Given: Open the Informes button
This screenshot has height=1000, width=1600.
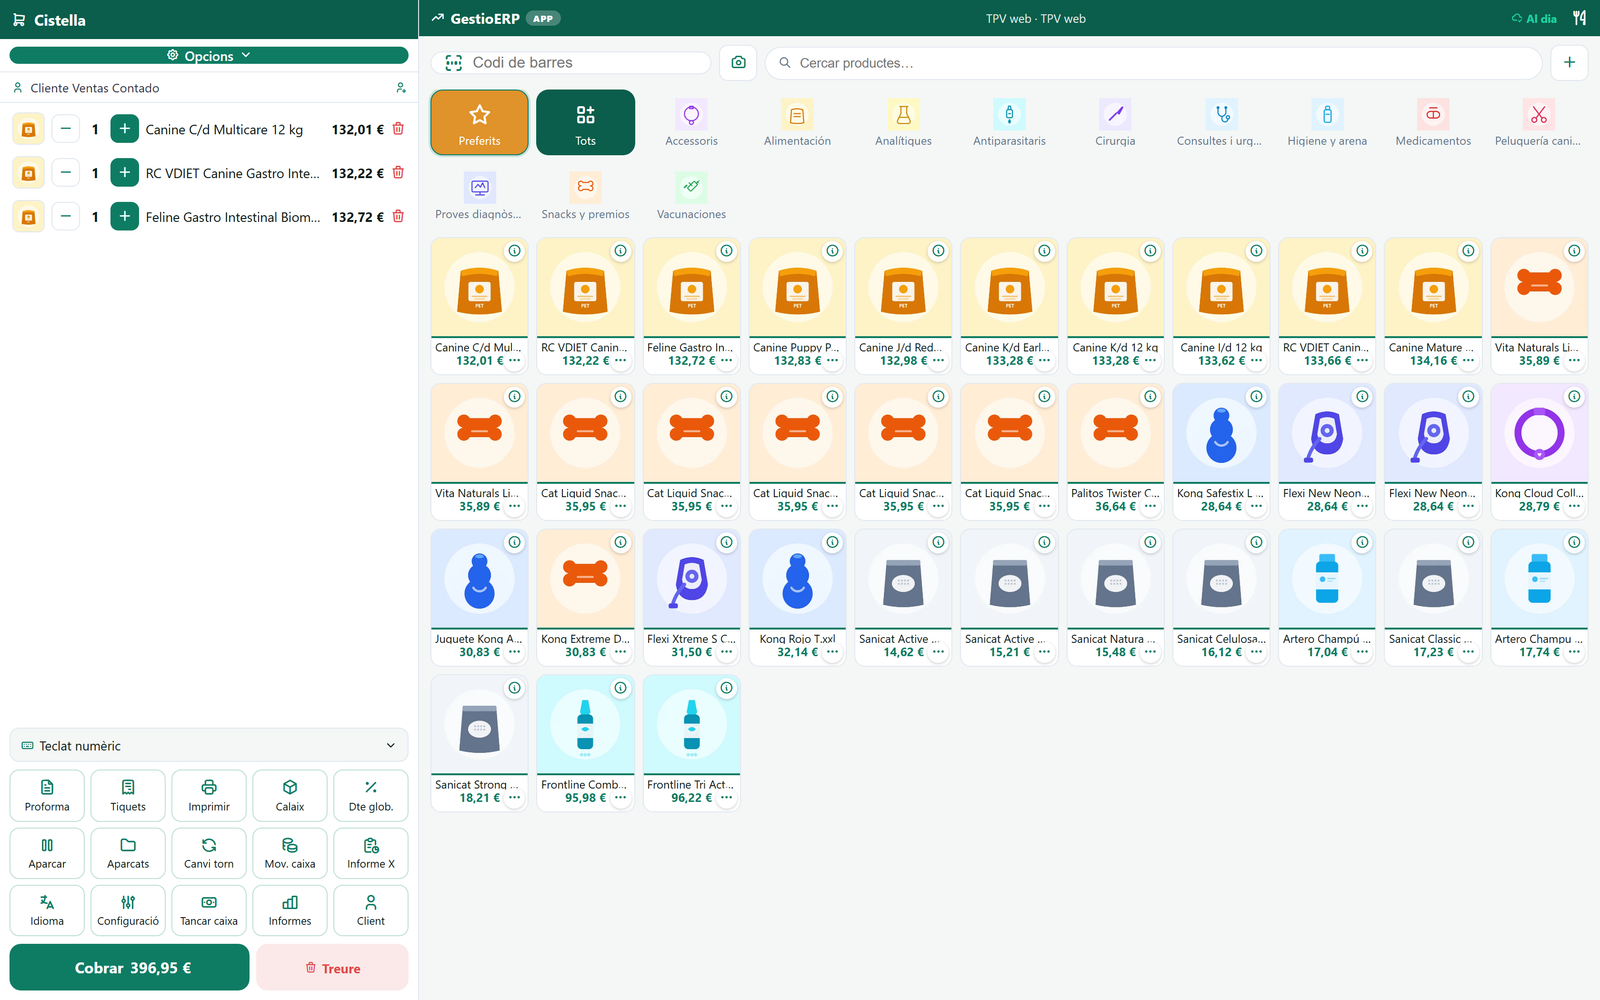Looking at the screenshot, I should pyautogui.click(x=290, y=910).
